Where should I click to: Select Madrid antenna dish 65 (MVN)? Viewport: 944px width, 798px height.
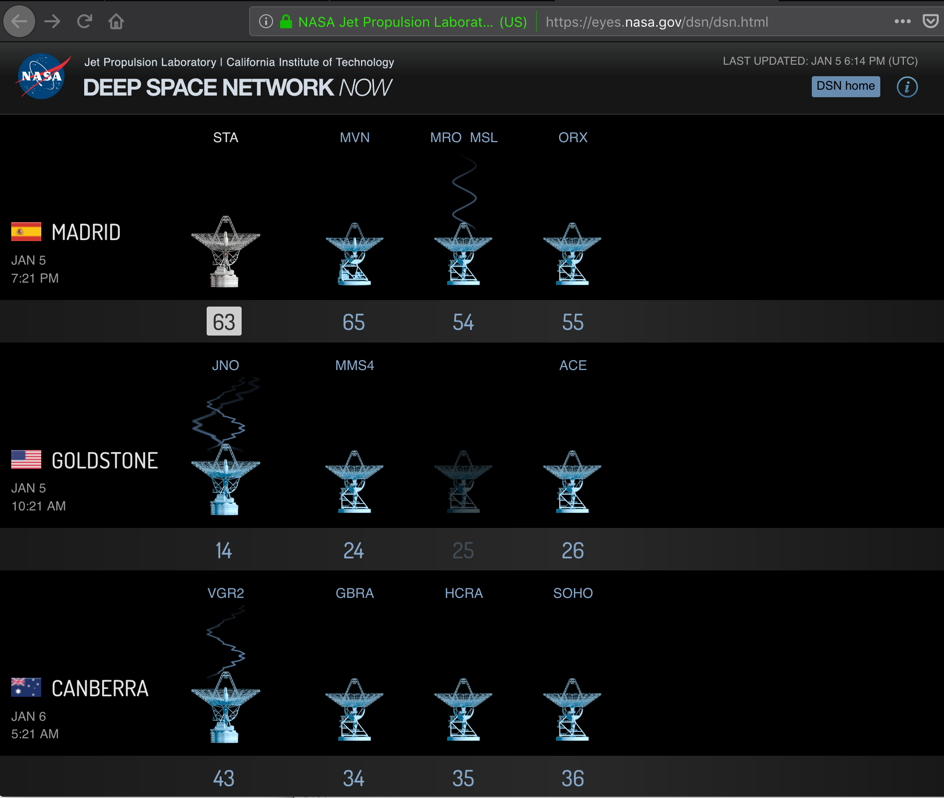[354, 254]
